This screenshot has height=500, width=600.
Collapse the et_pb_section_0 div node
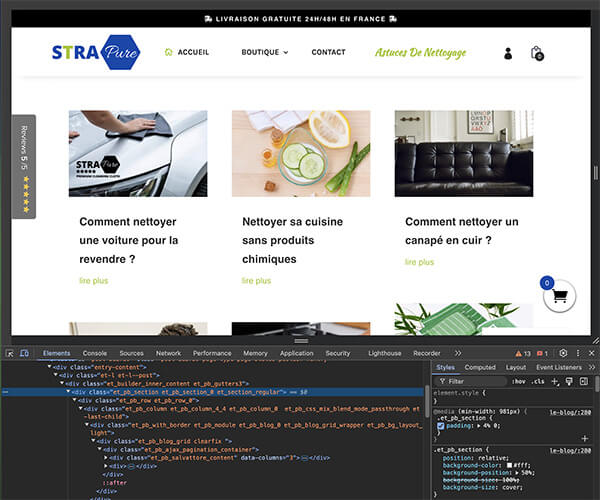[x=68, y=392]
